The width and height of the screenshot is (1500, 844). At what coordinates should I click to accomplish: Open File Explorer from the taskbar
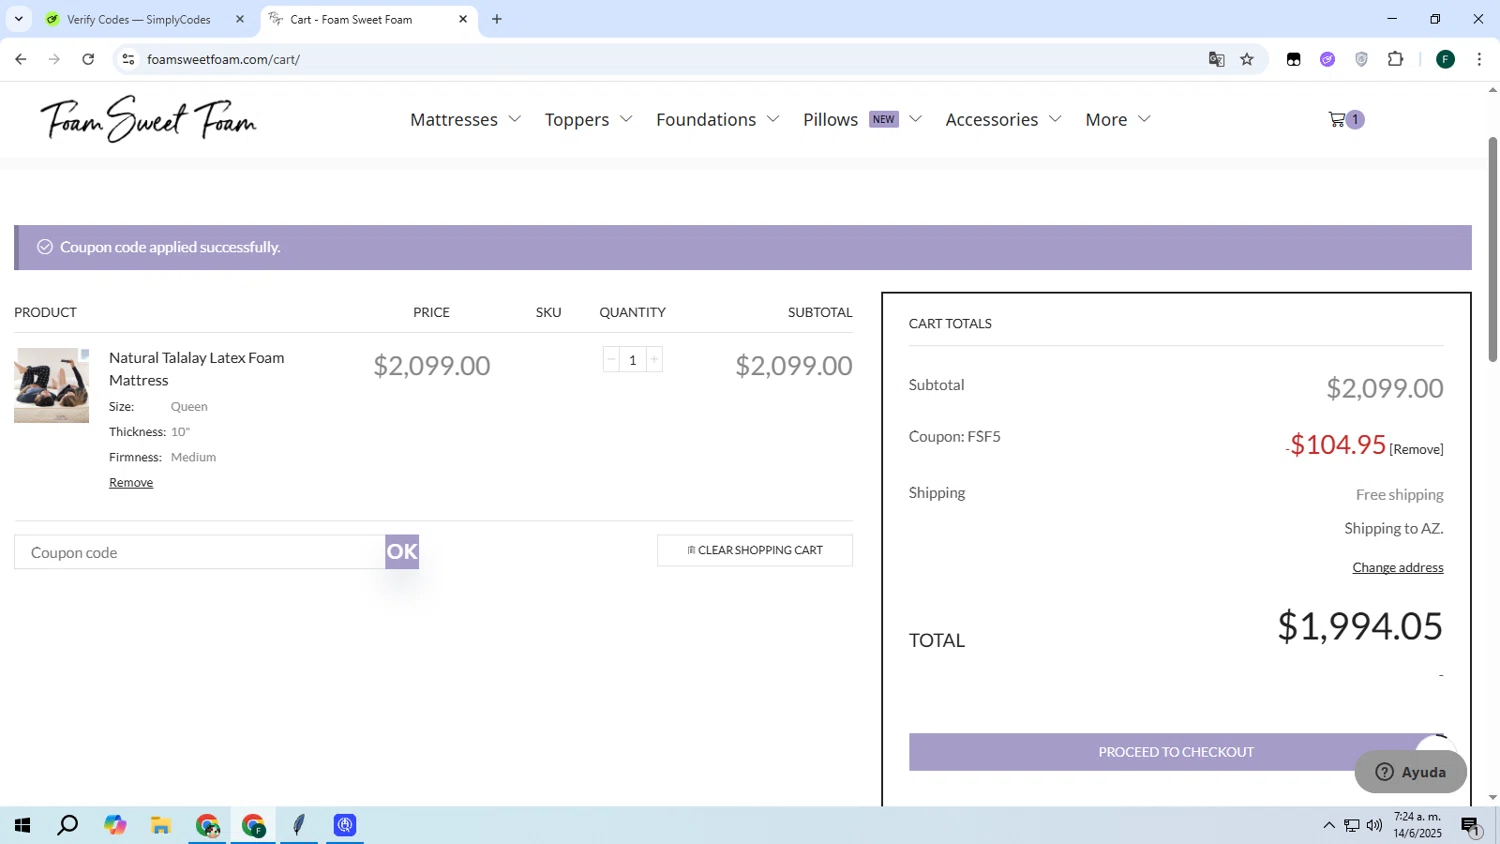coord(161,825)
